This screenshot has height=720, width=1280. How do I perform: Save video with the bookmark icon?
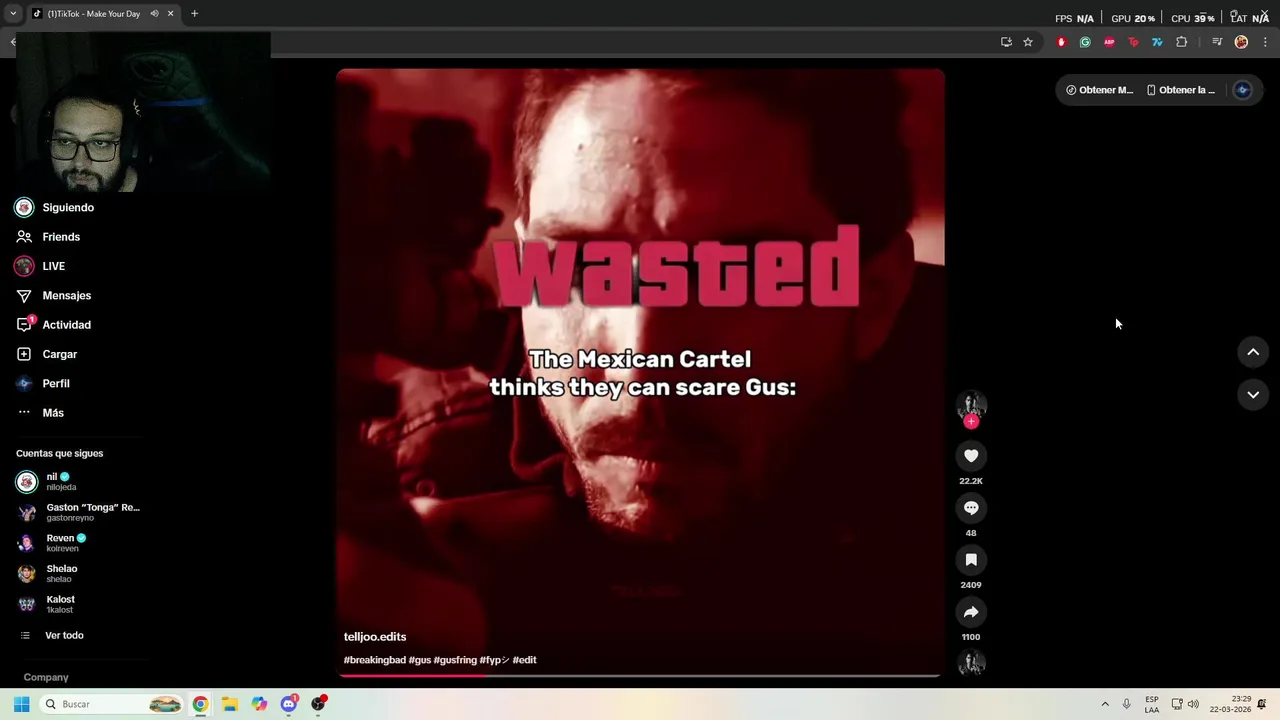[x=971, y=560]
